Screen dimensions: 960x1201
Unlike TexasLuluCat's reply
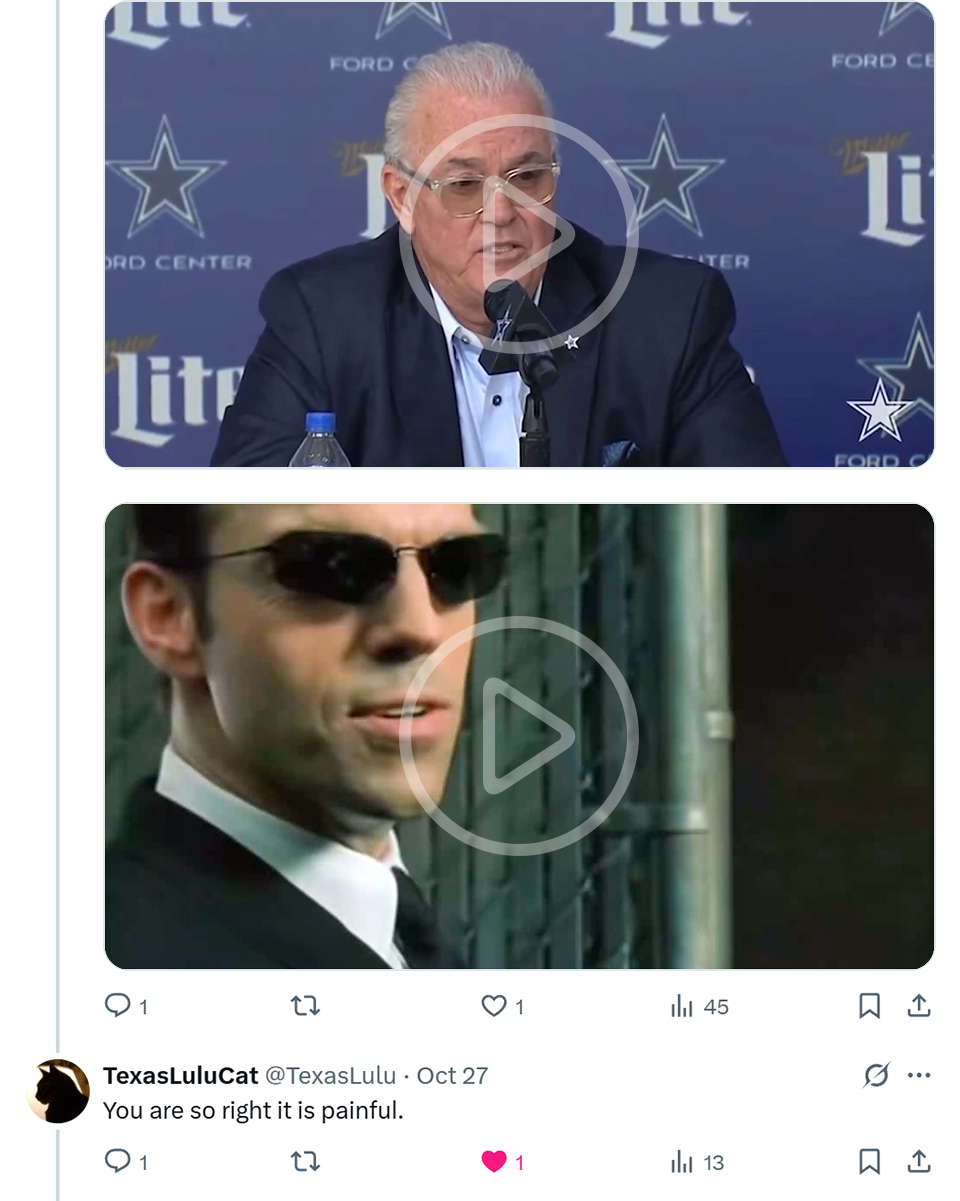click(494, 1161)
